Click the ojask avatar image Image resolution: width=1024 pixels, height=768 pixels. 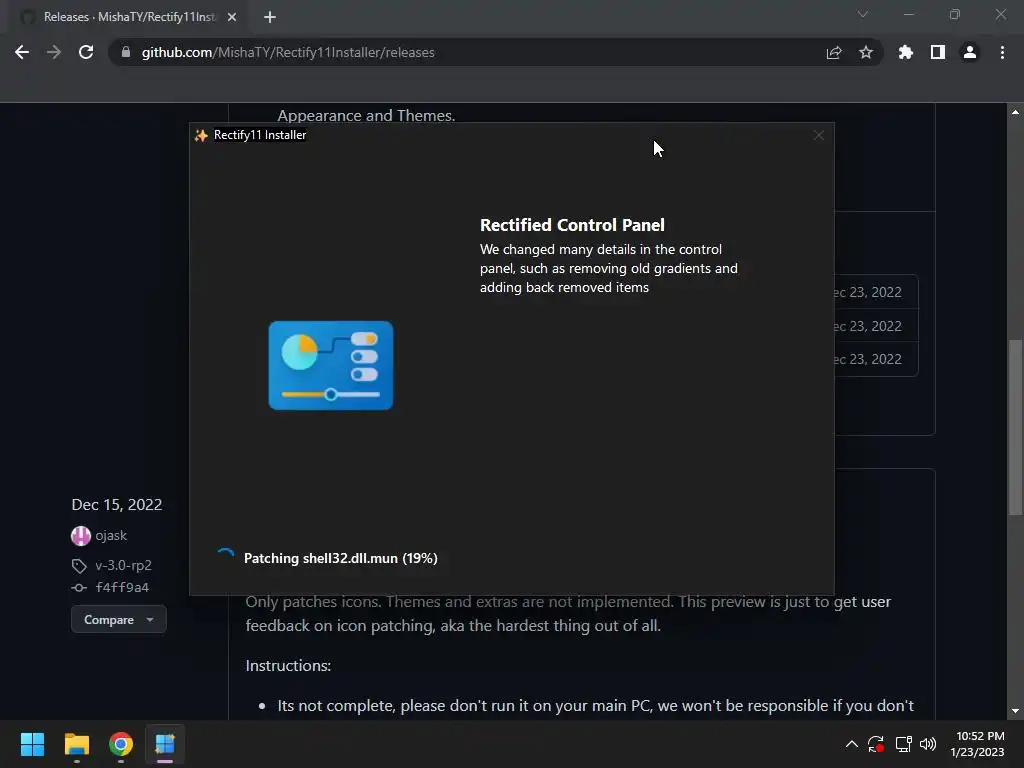tap(80, 536)
